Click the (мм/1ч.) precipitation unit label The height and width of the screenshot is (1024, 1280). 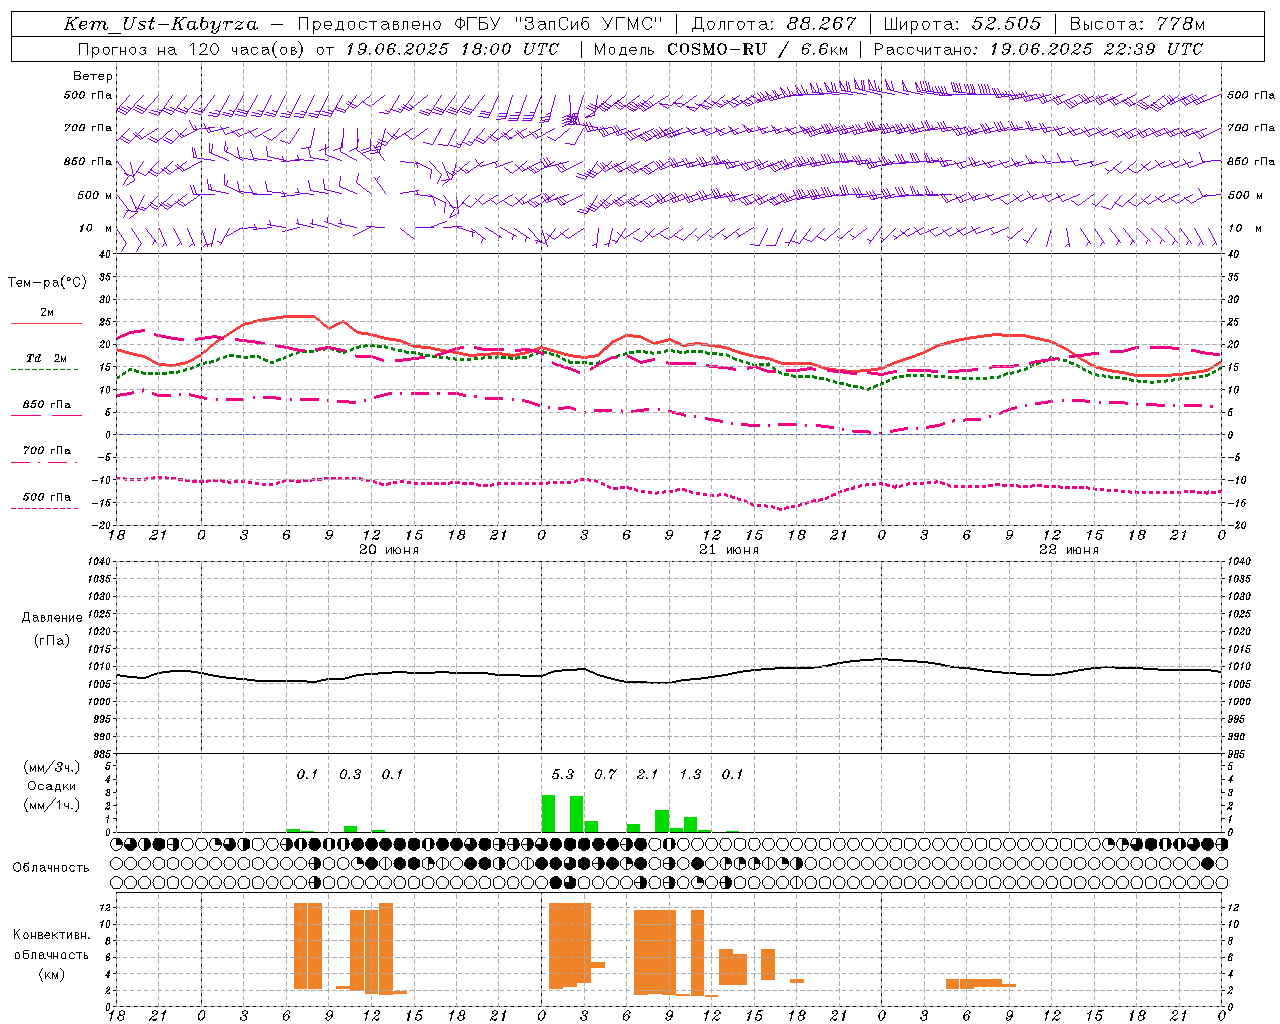coord(52,805)
